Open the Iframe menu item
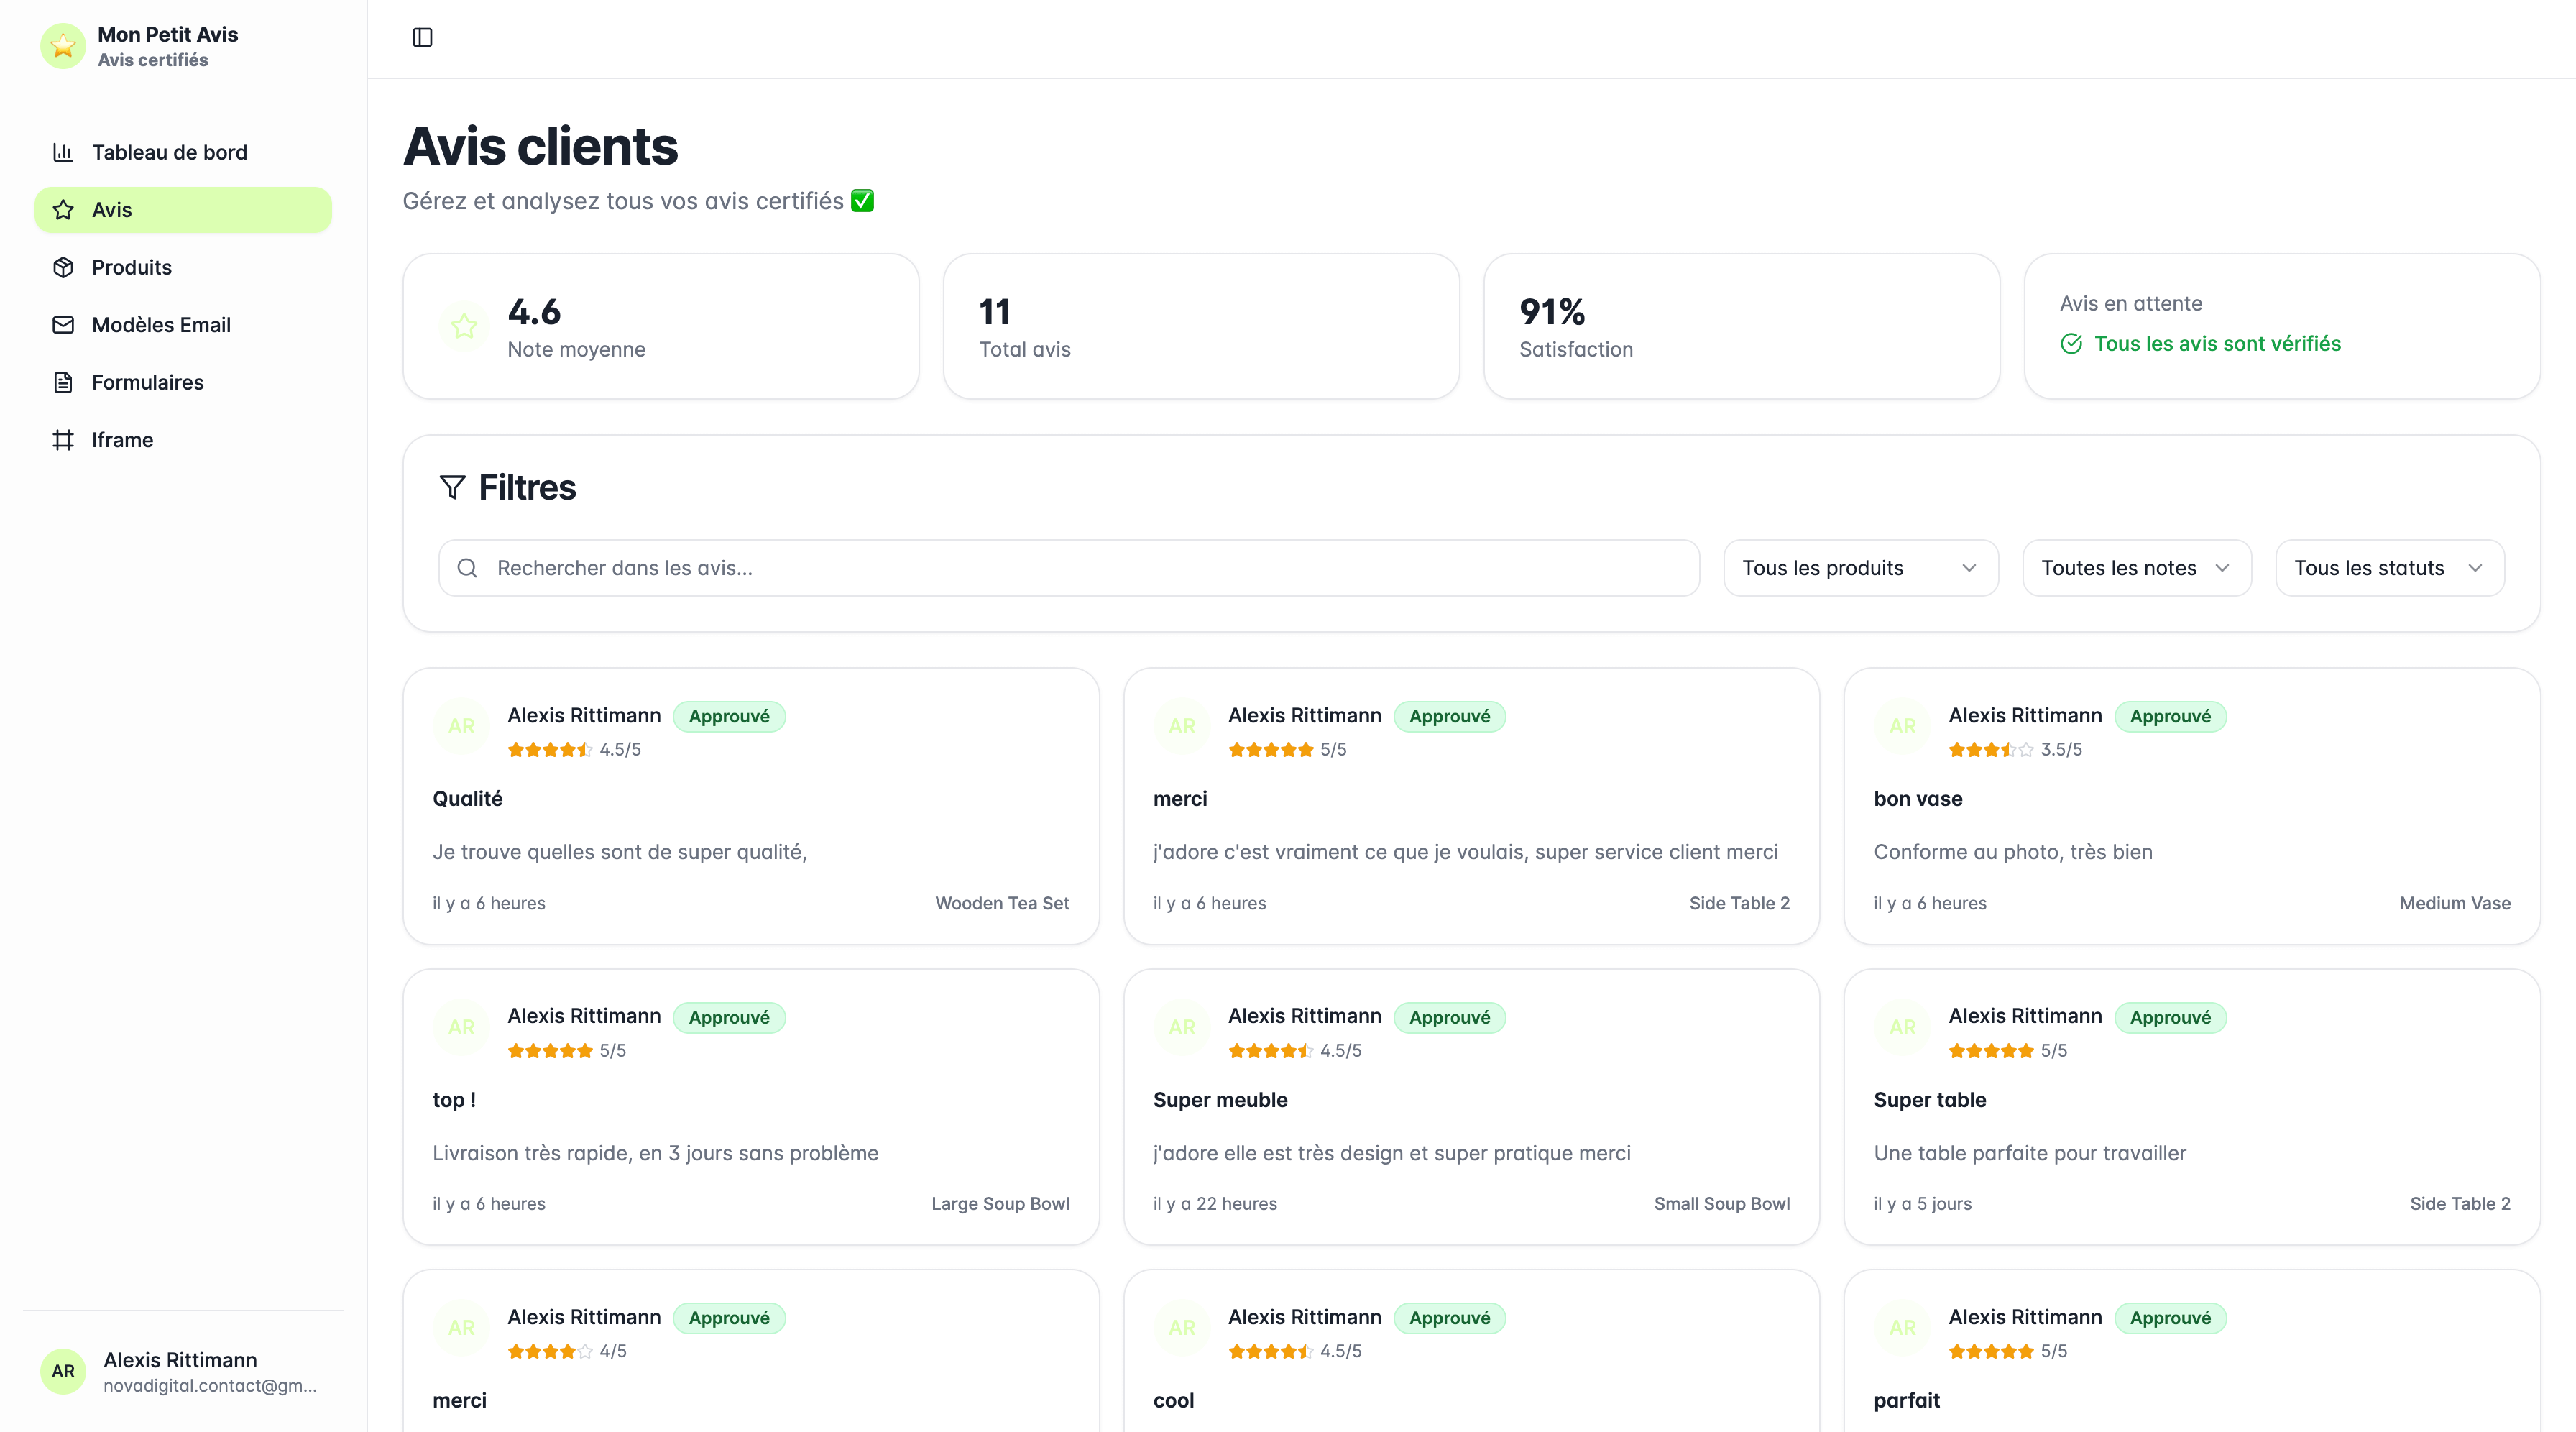The height and width of the screenshot is (1432, 2576). (x=122, y=440)
